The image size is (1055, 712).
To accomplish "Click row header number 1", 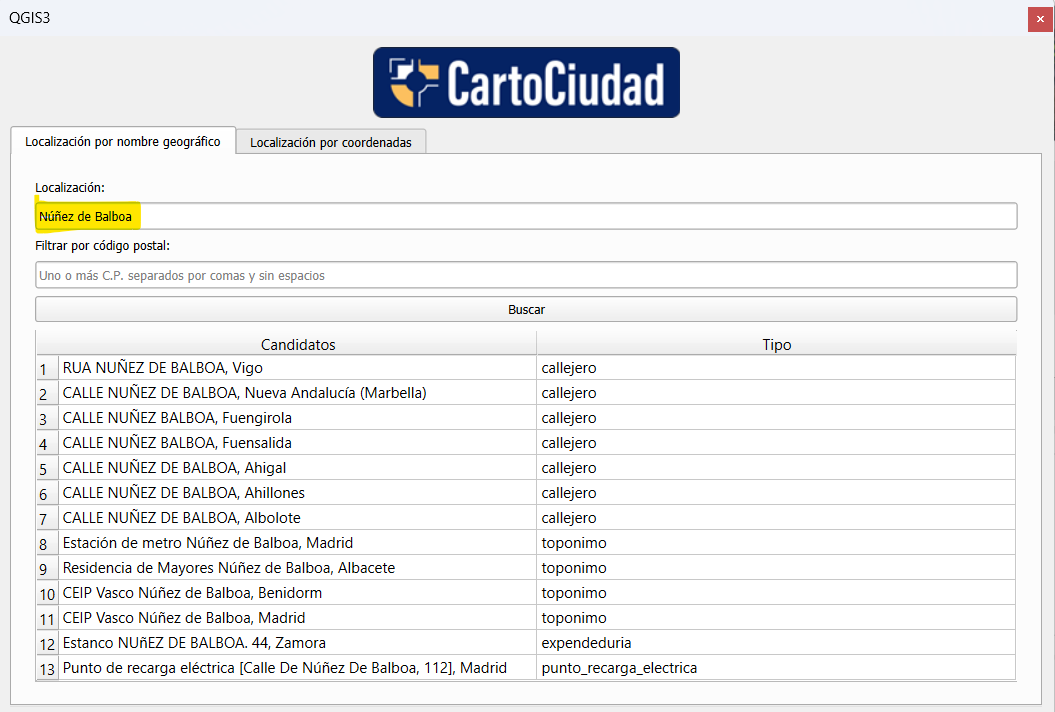I will tap(47, 369).
